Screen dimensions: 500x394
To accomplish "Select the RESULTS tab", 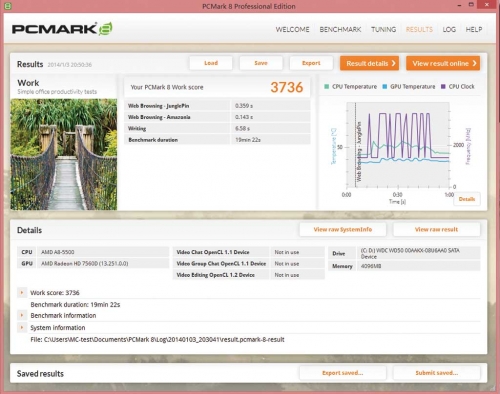I will pyautogui.click(x=419, y=29).
